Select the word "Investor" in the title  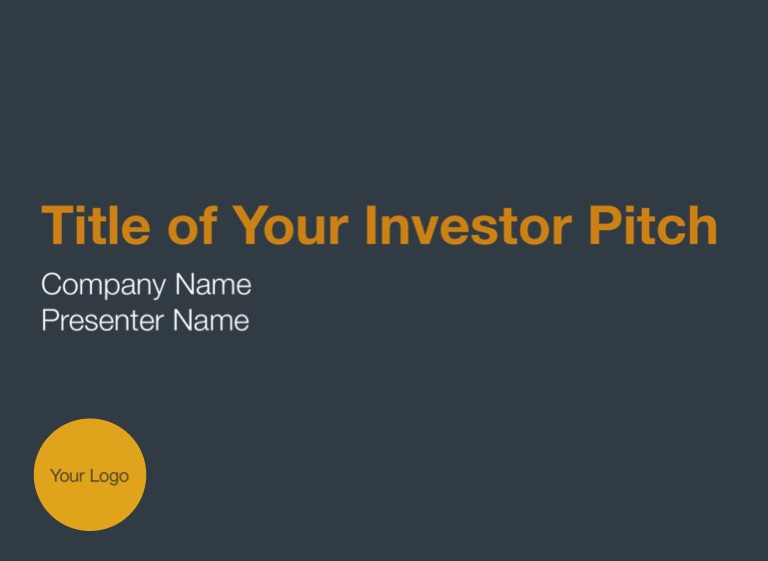pos(469,225)
